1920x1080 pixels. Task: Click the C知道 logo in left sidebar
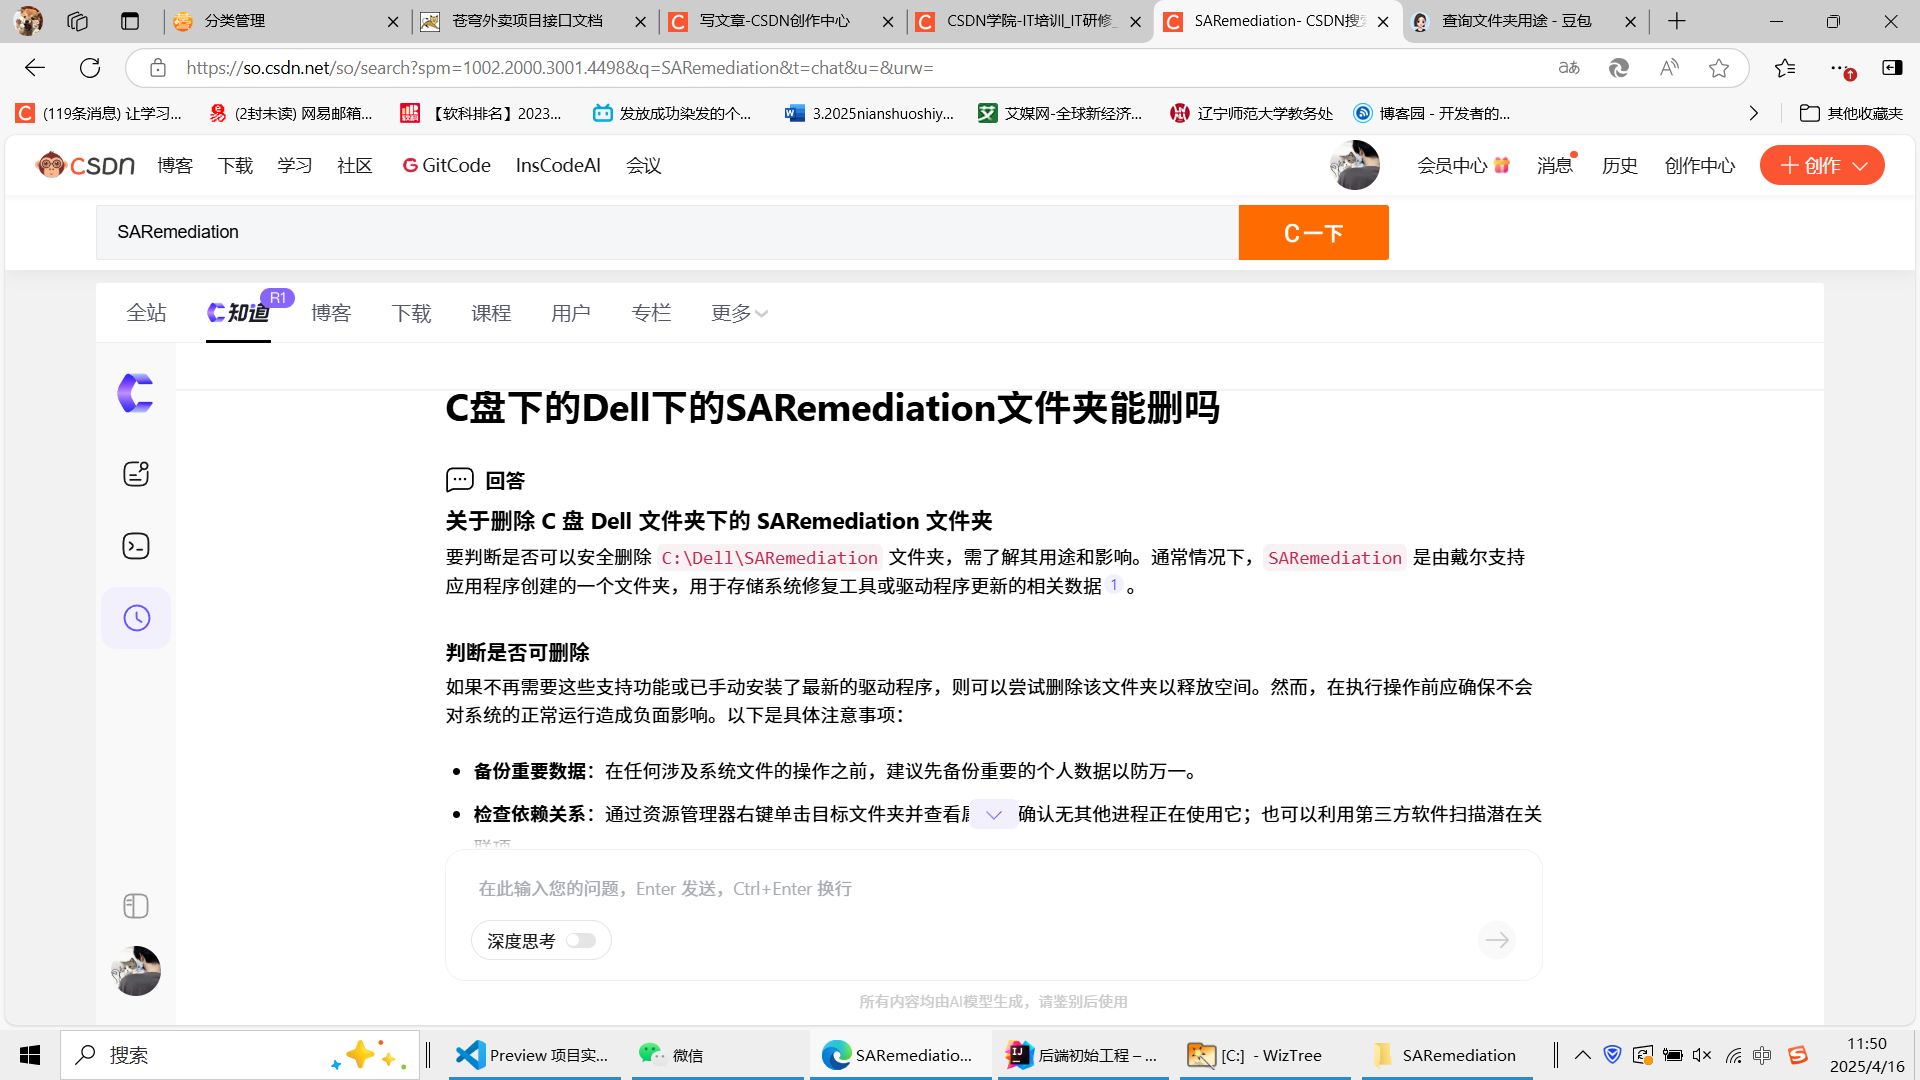(x=136, y=393)
